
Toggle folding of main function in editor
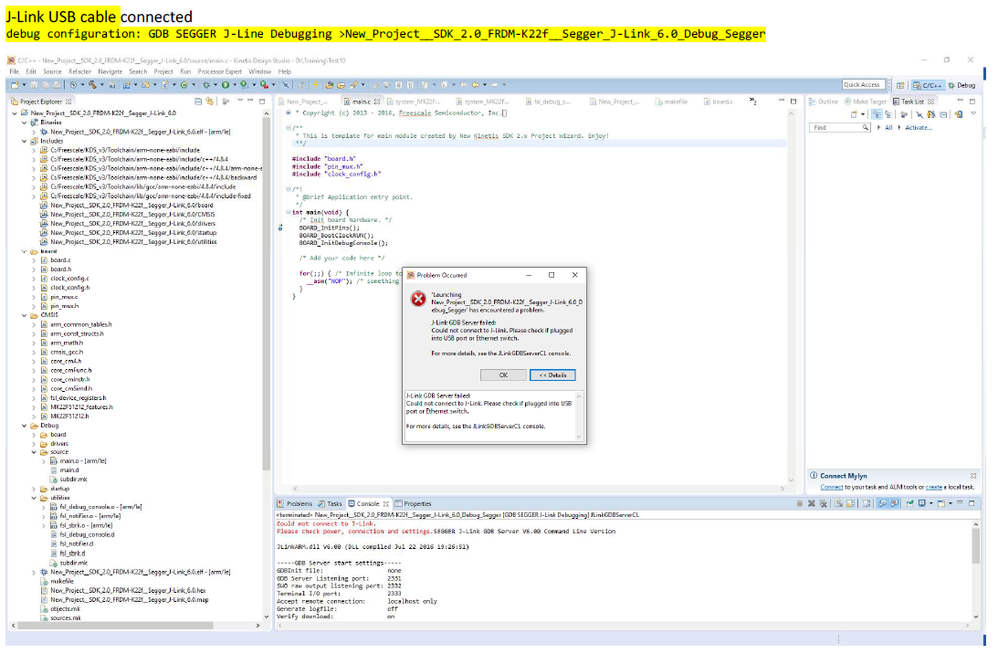[288, 213]
